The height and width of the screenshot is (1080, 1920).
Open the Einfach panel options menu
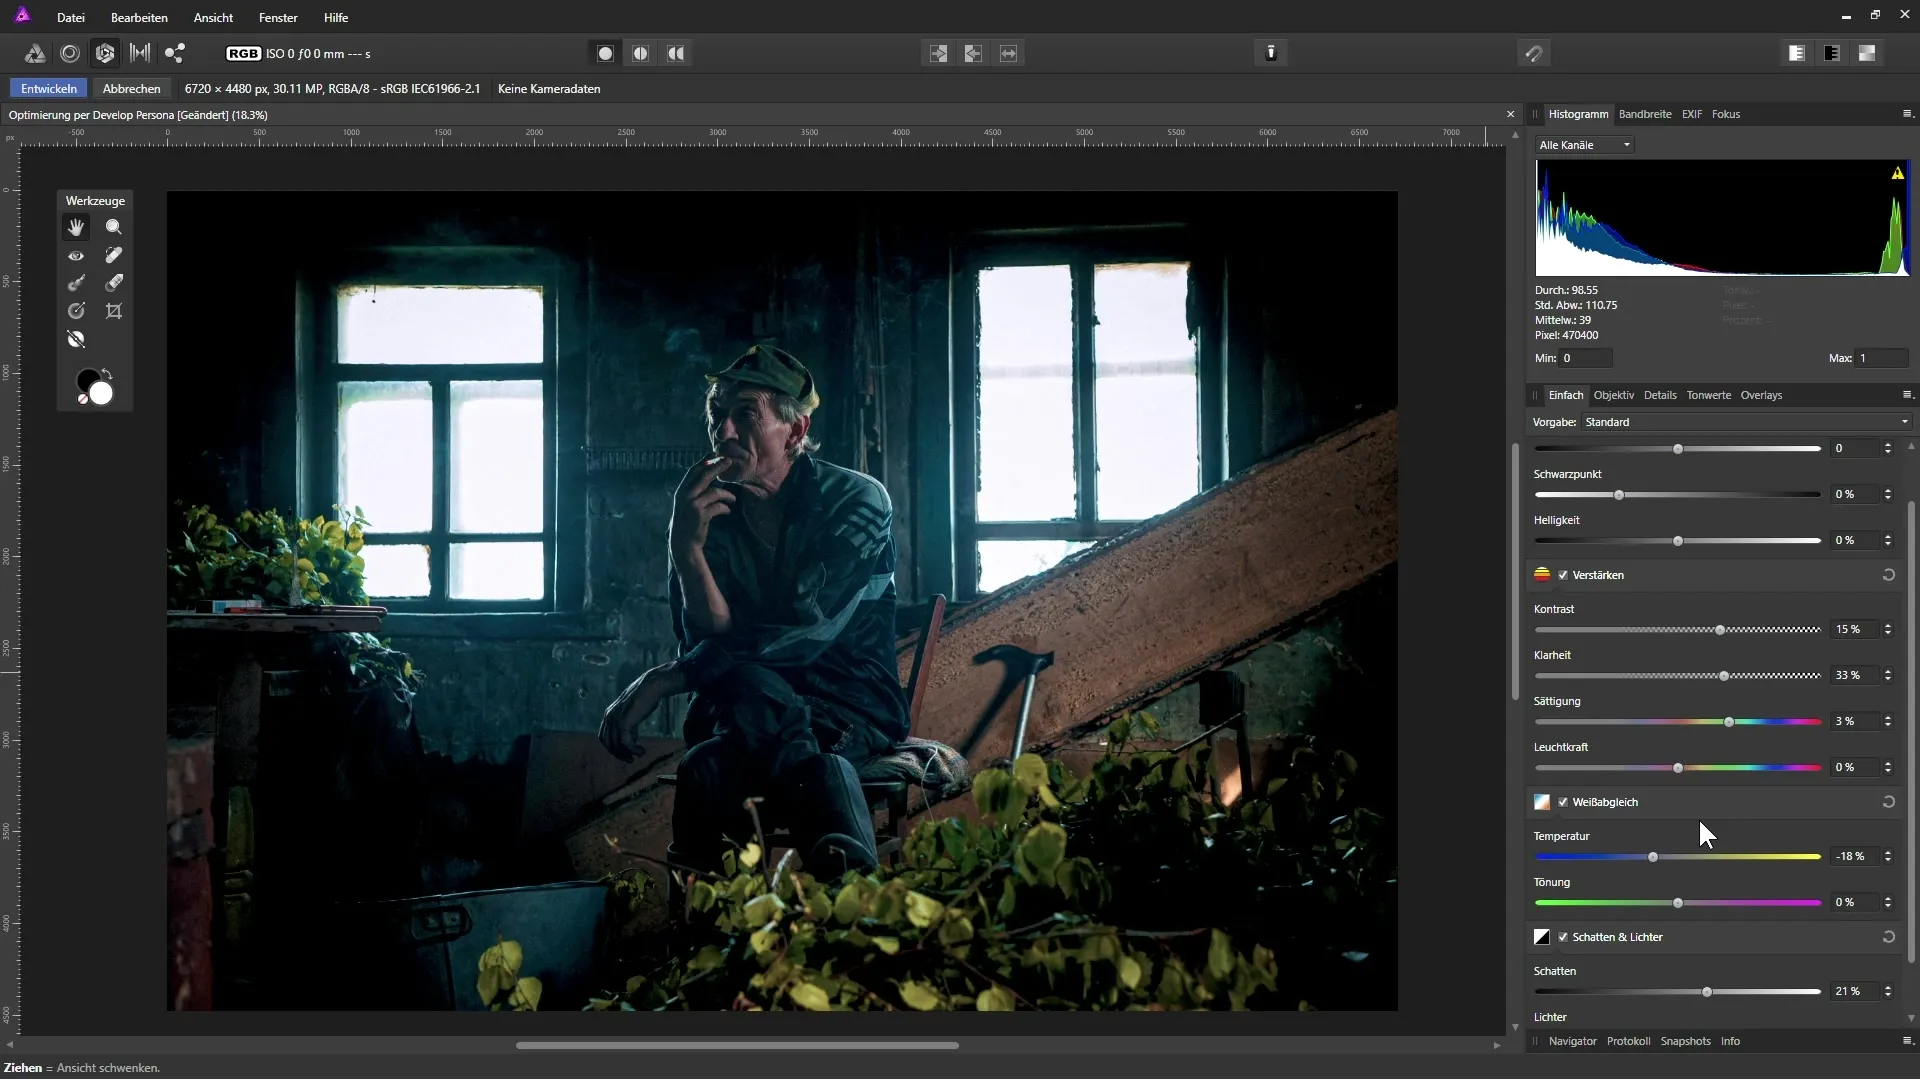tap(1906, 395)
